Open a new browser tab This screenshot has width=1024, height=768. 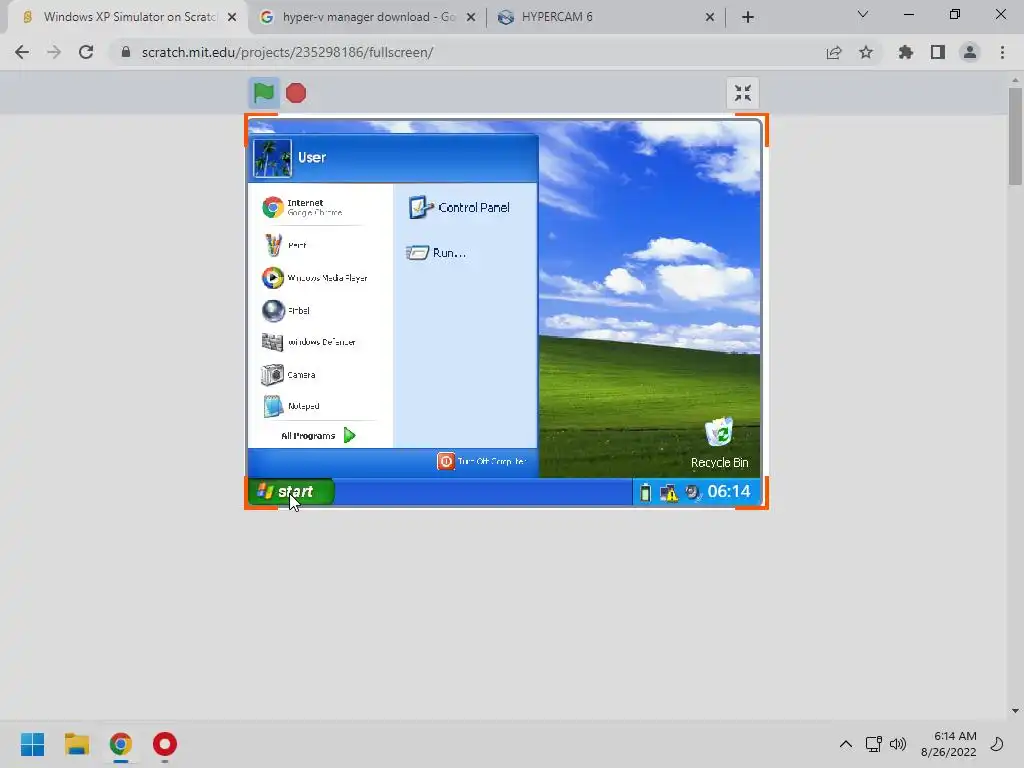[x=748, y=17]
